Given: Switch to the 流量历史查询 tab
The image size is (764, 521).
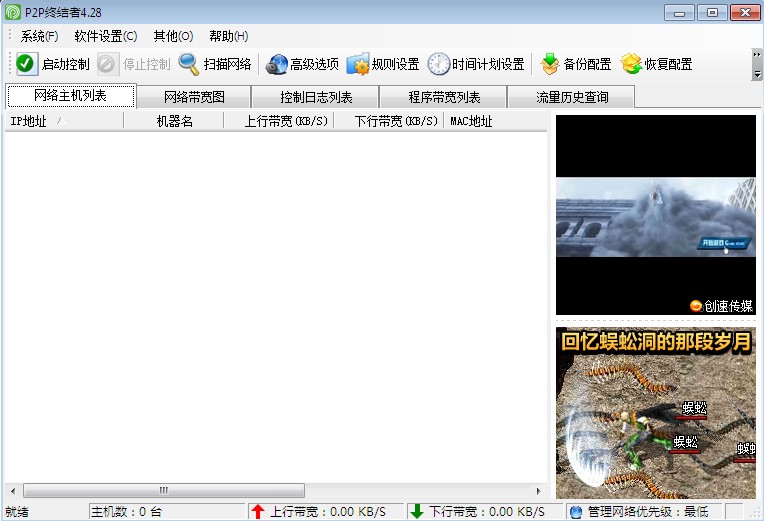Looking at the screenshot, I should pyautogui.click(x=572, y=97).
